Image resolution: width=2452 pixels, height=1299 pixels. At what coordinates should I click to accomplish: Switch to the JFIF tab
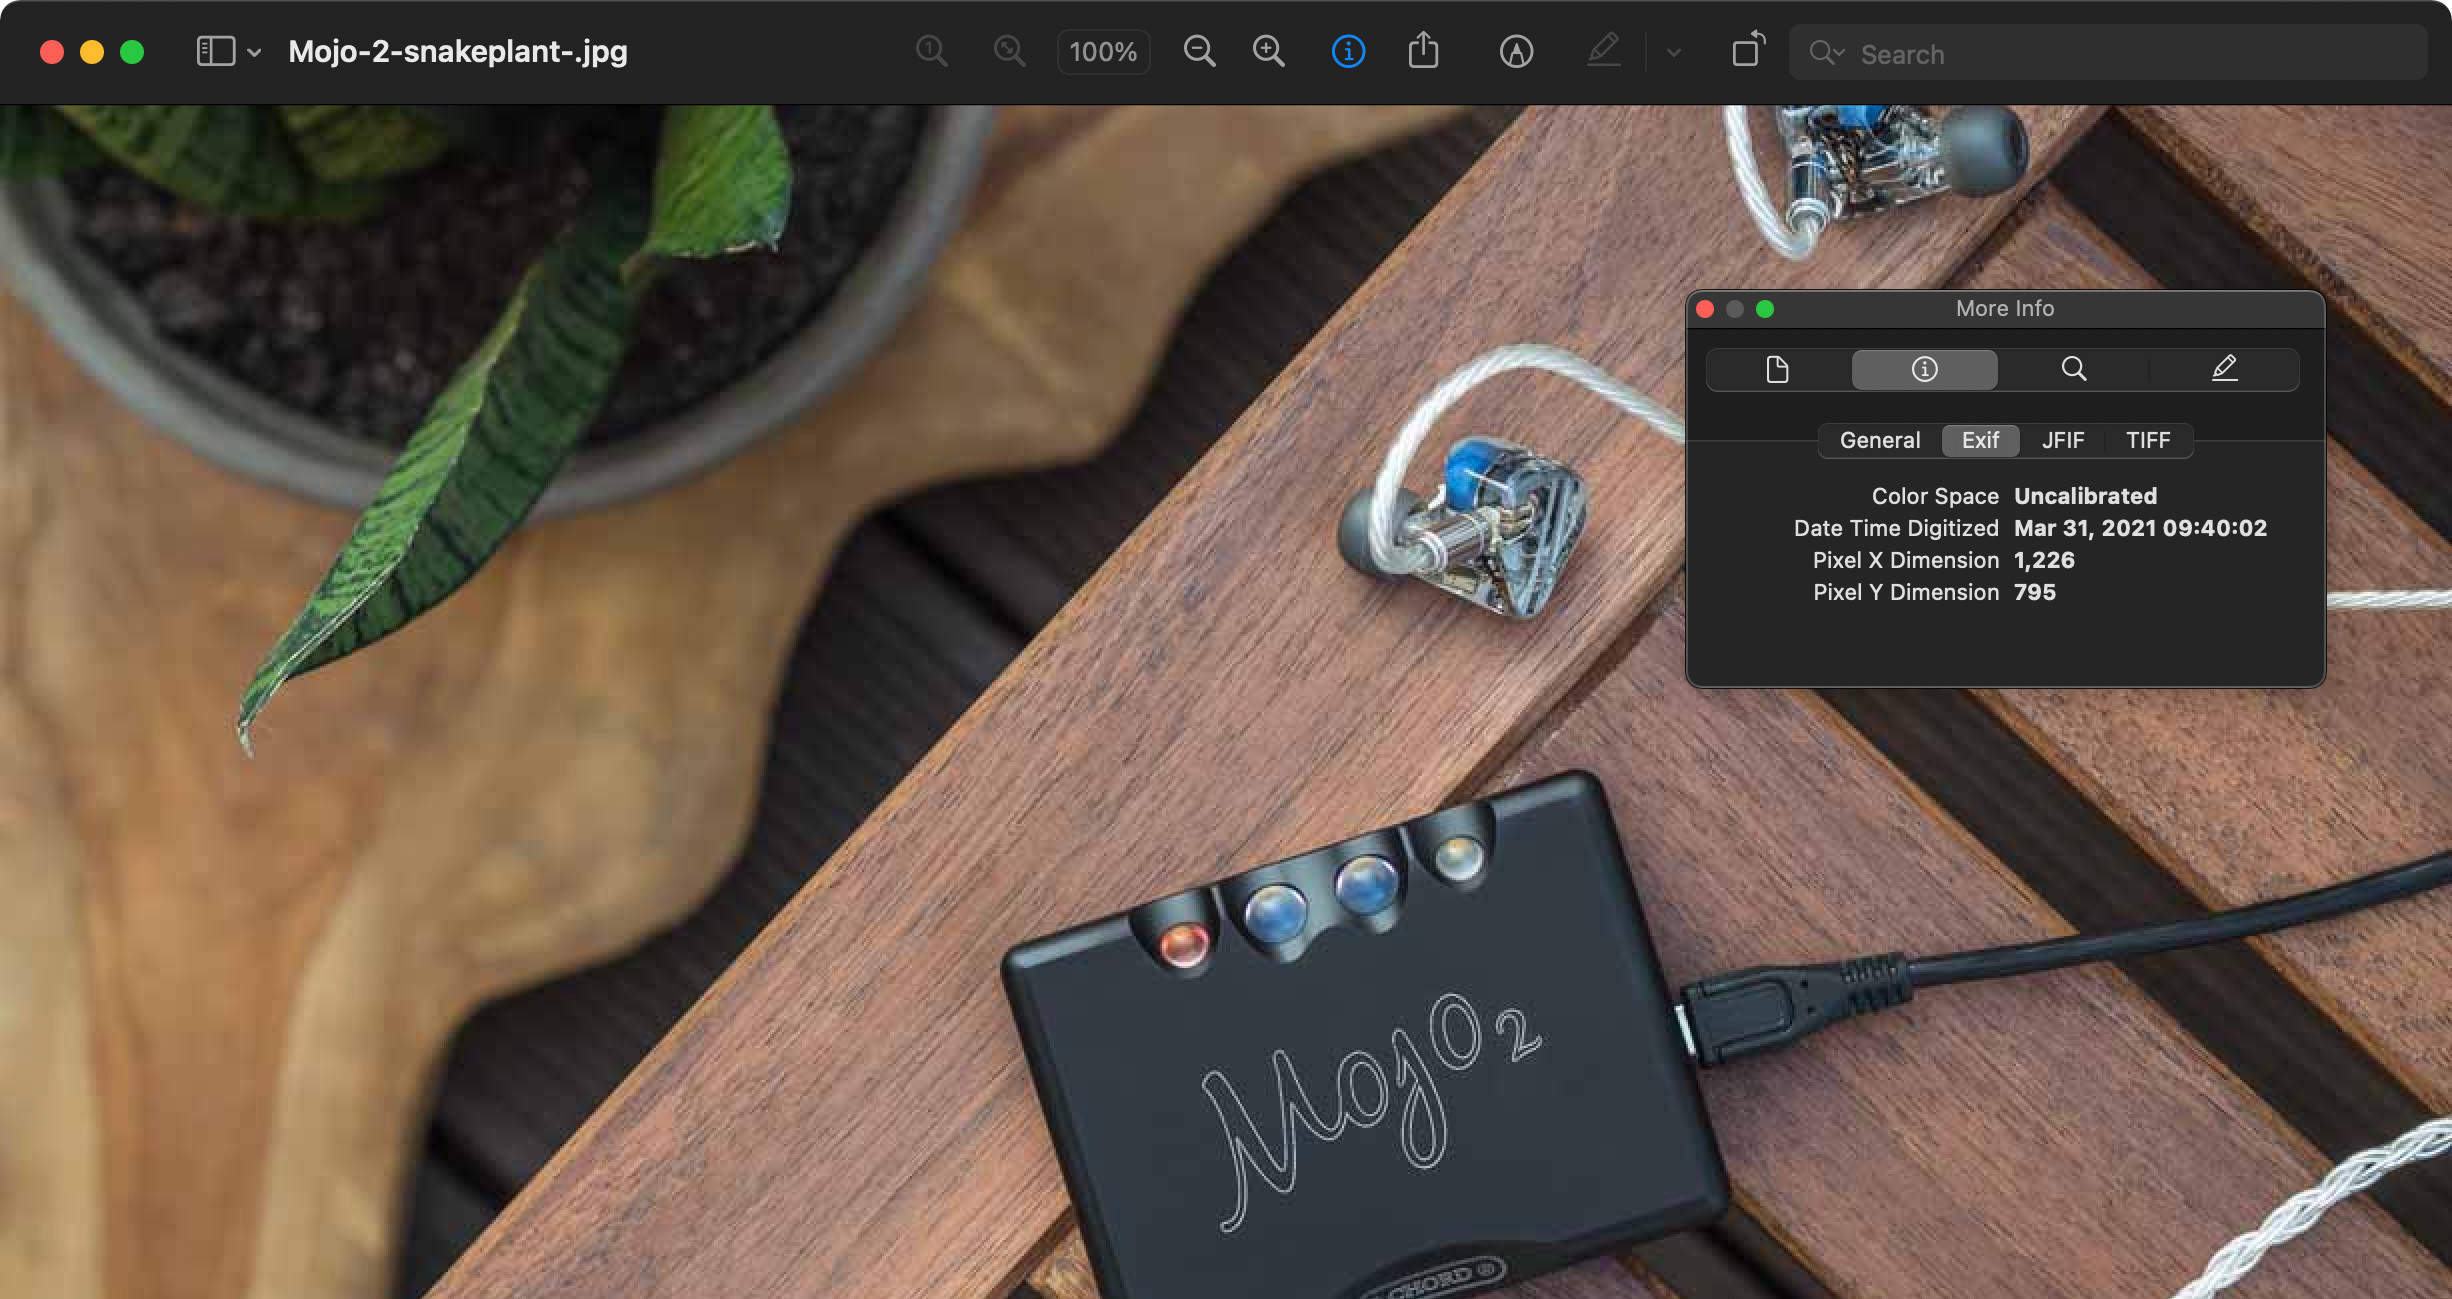pyautogui.click(x=2063, y=440)
